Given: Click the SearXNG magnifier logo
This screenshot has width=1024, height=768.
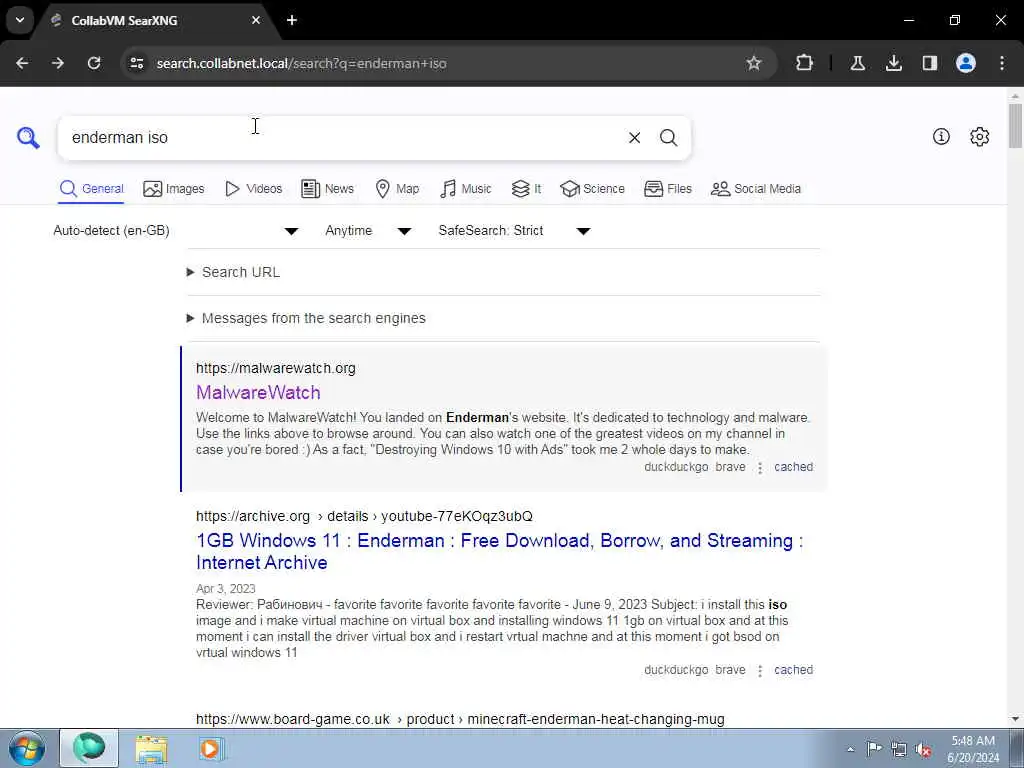Looking at the screenshot, I should pos(28,138).
